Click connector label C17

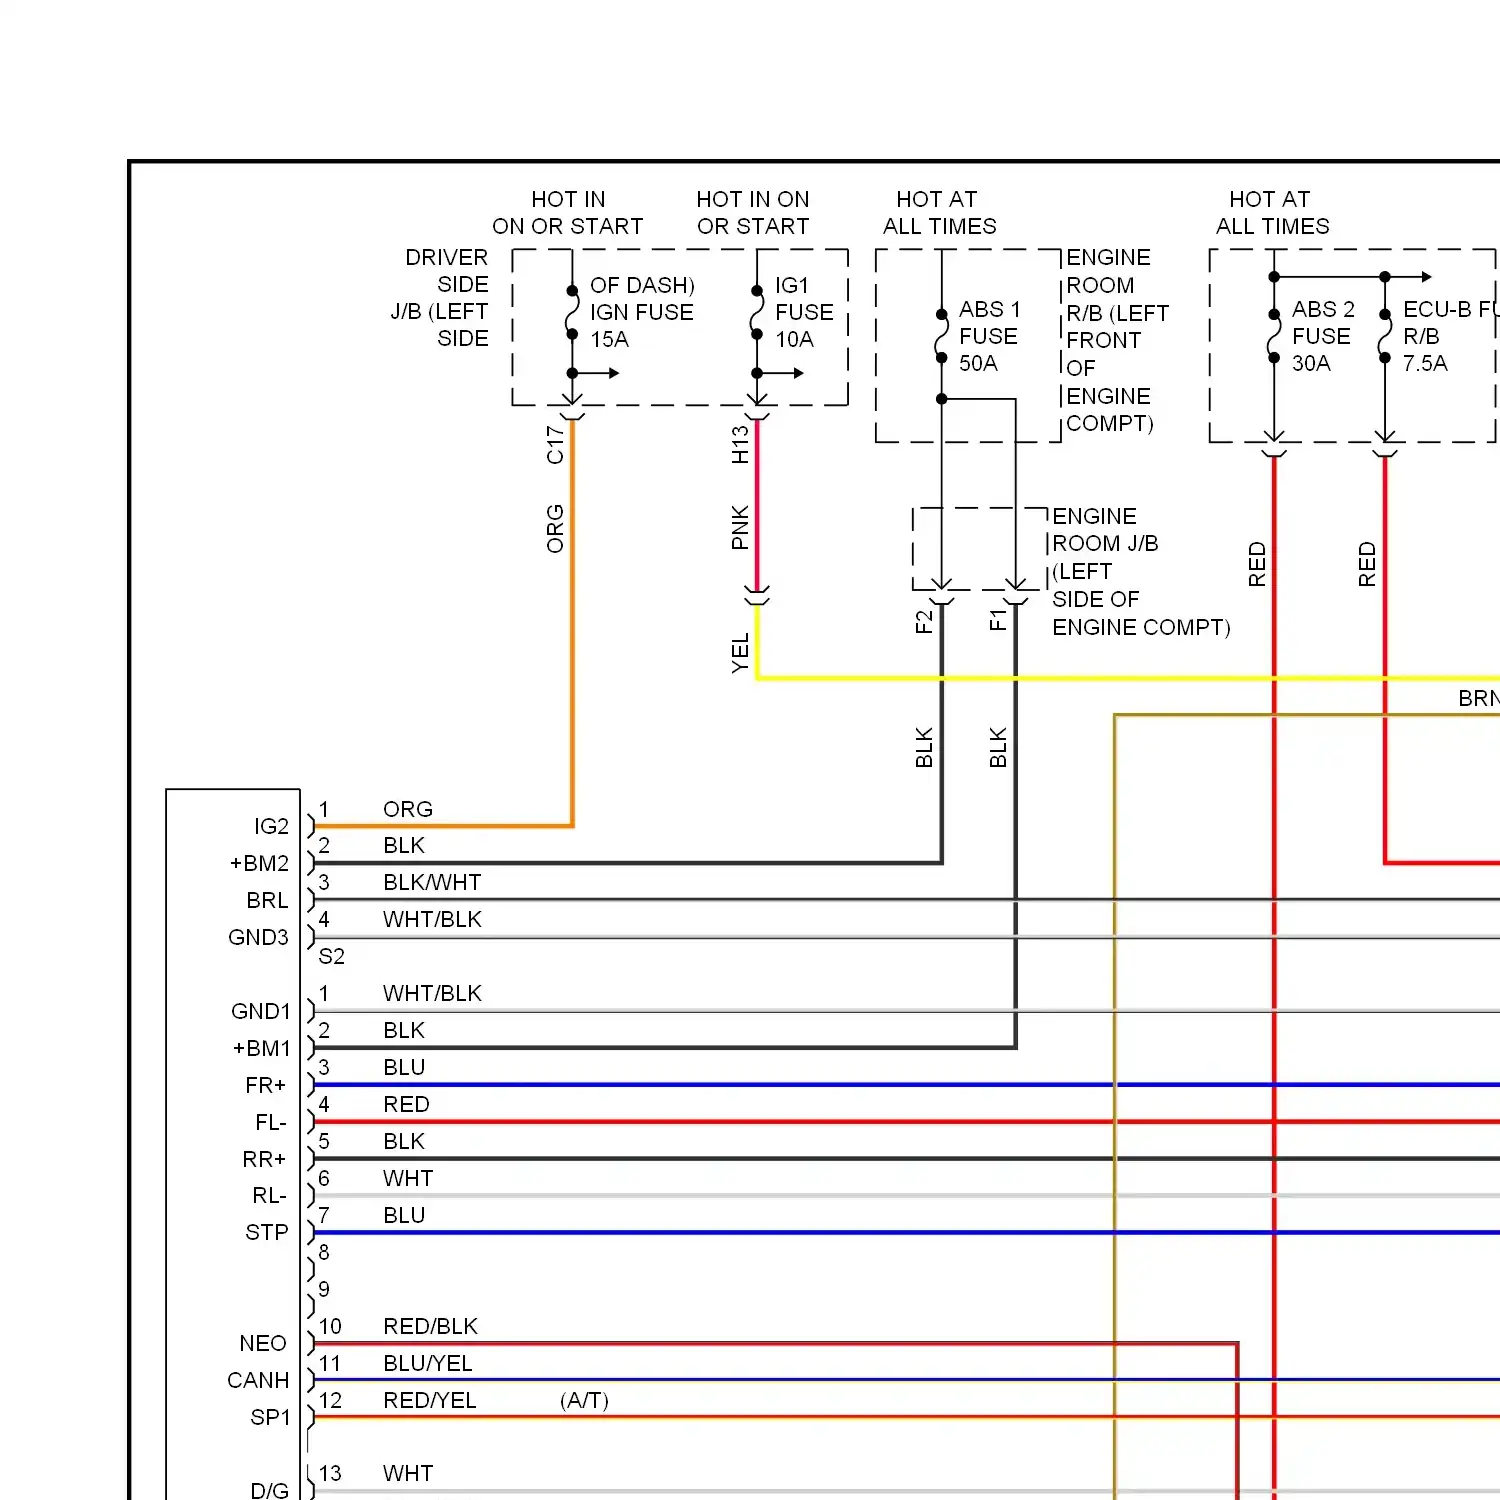[x=555, y=445]
